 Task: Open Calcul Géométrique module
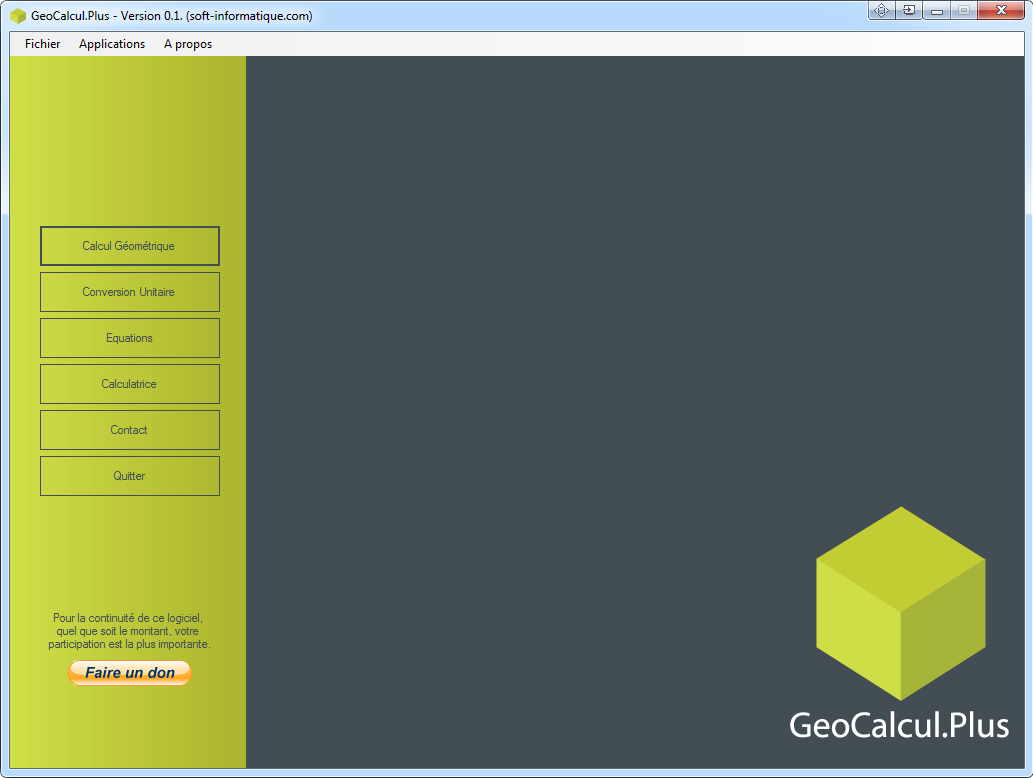(129, 246)
